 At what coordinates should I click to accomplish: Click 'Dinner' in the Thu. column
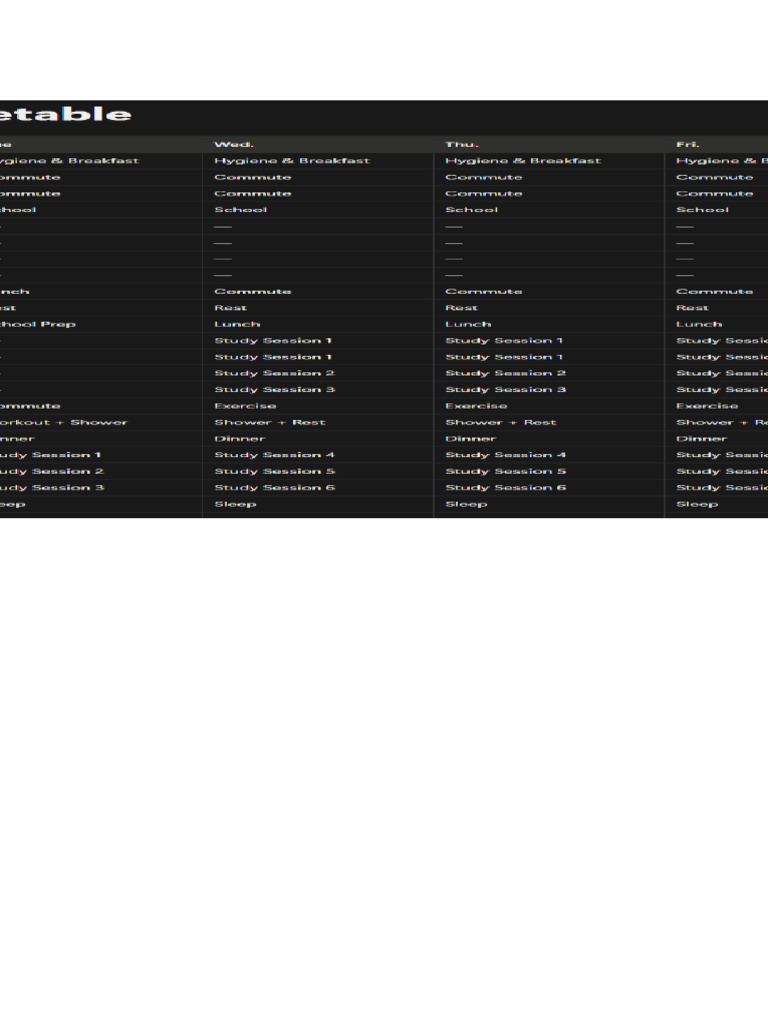(471, 438)
